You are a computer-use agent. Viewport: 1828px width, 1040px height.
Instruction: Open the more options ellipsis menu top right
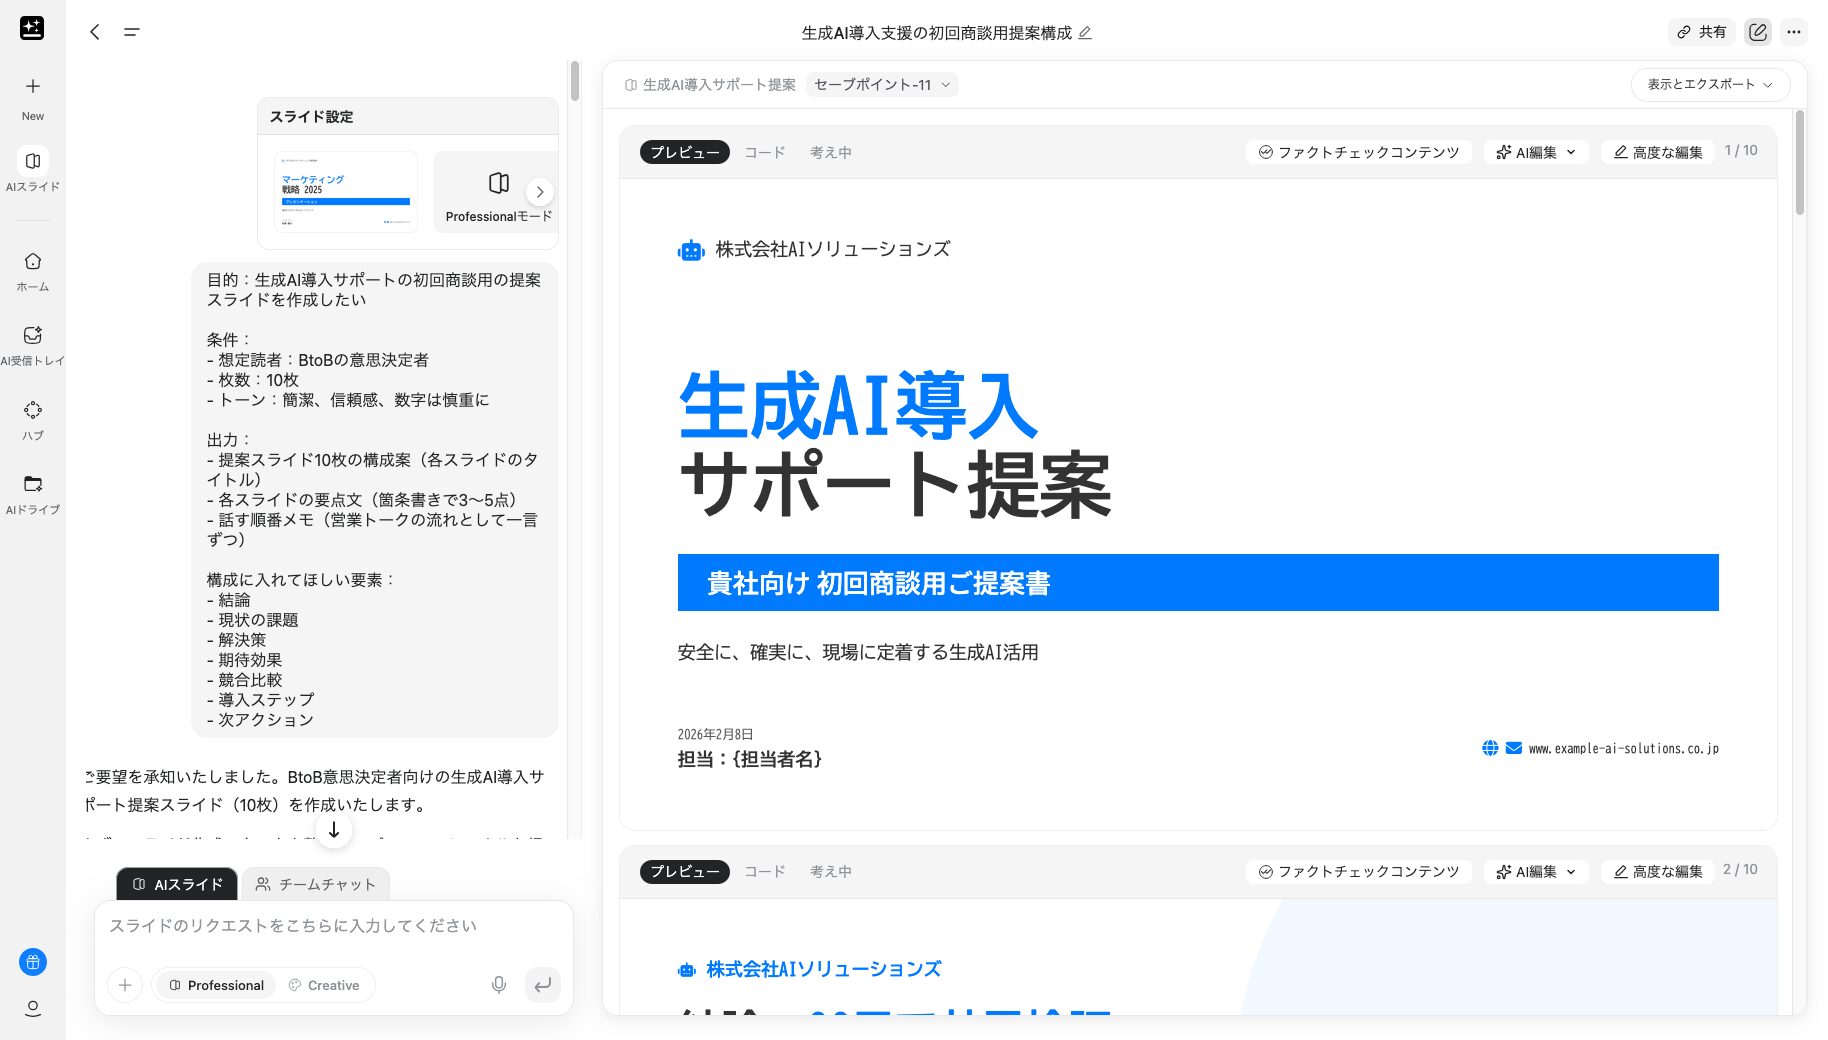(1794, 31)
